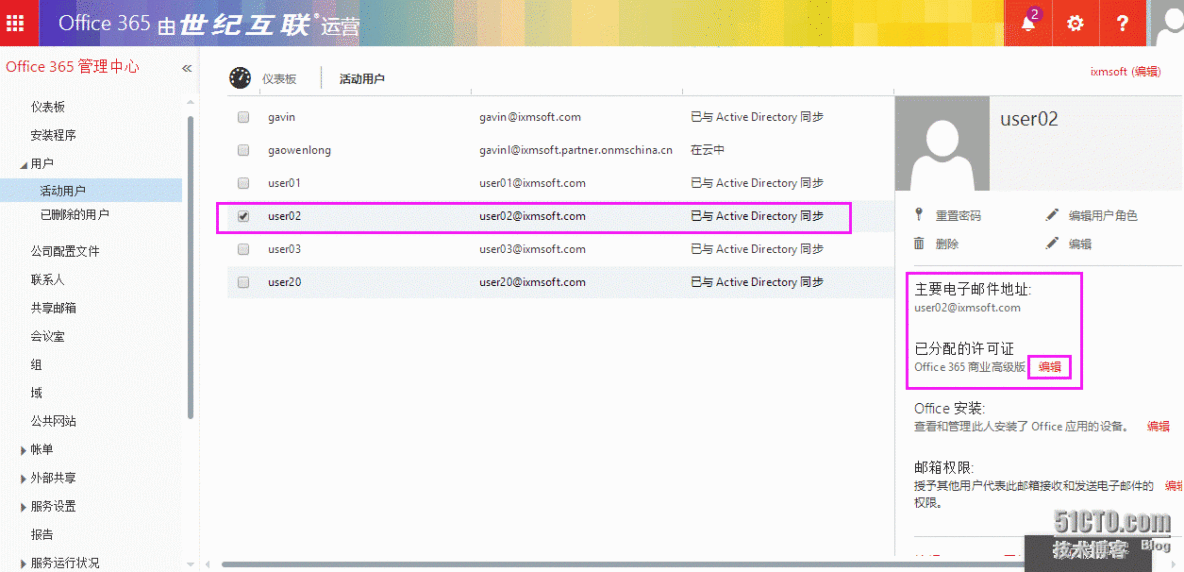Open 报告 in sidebar
1184x572 pixels.
pos(42,534)
